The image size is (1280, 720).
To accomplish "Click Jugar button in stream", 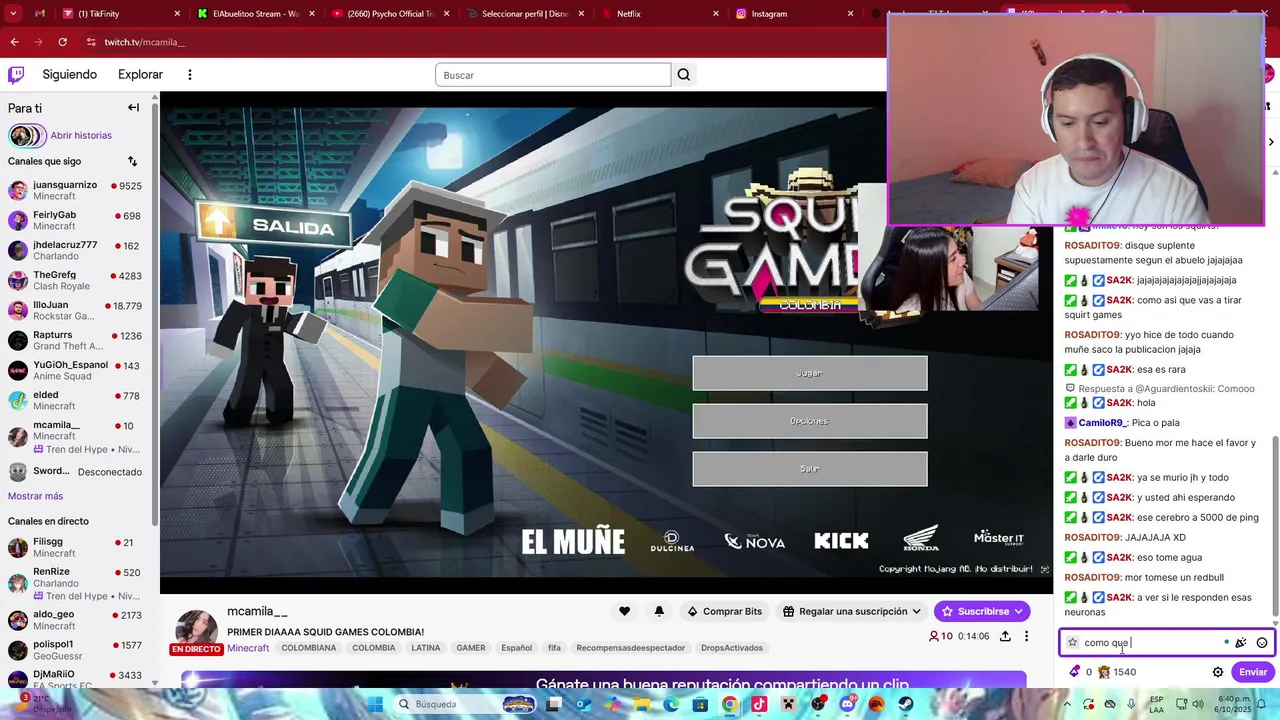I will (810, 373).
